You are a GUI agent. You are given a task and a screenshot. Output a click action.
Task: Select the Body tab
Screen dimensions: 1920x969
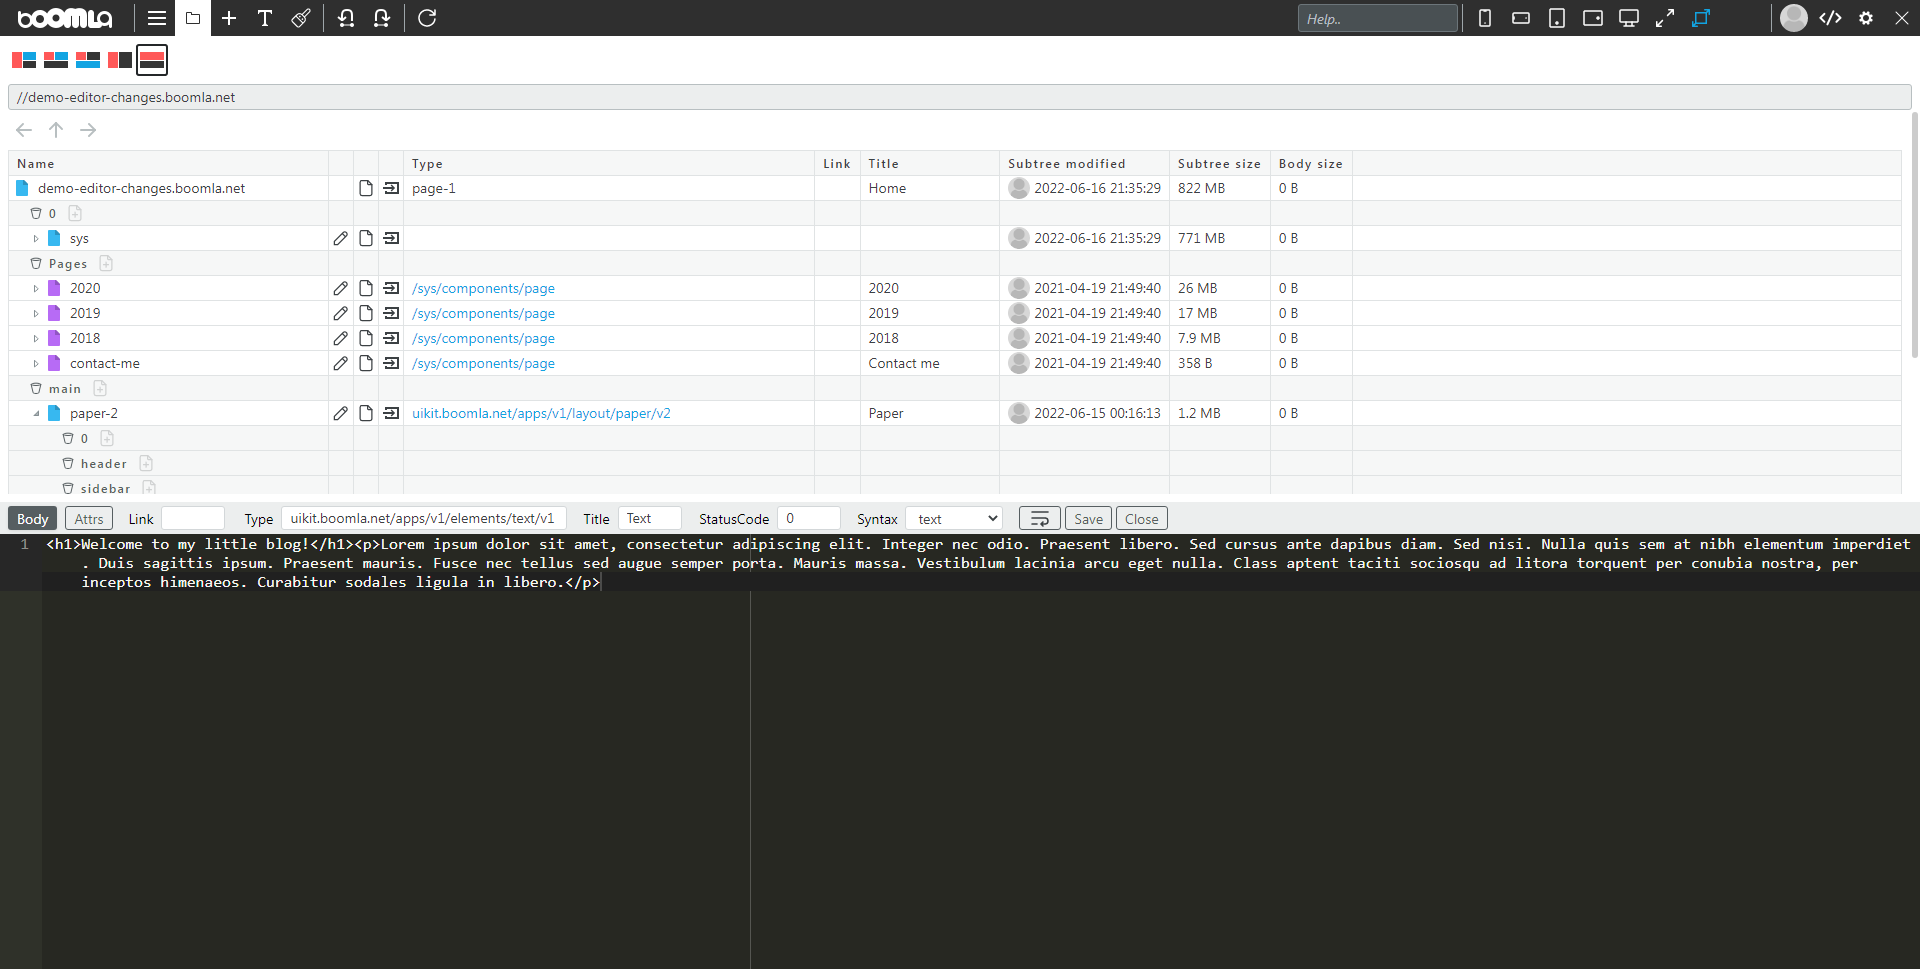[x=31, y=518]
